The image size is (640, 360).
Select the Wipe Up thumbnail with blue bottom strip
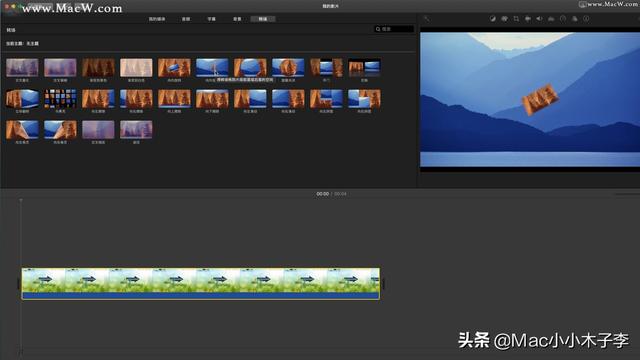click(x=174, y=99)
